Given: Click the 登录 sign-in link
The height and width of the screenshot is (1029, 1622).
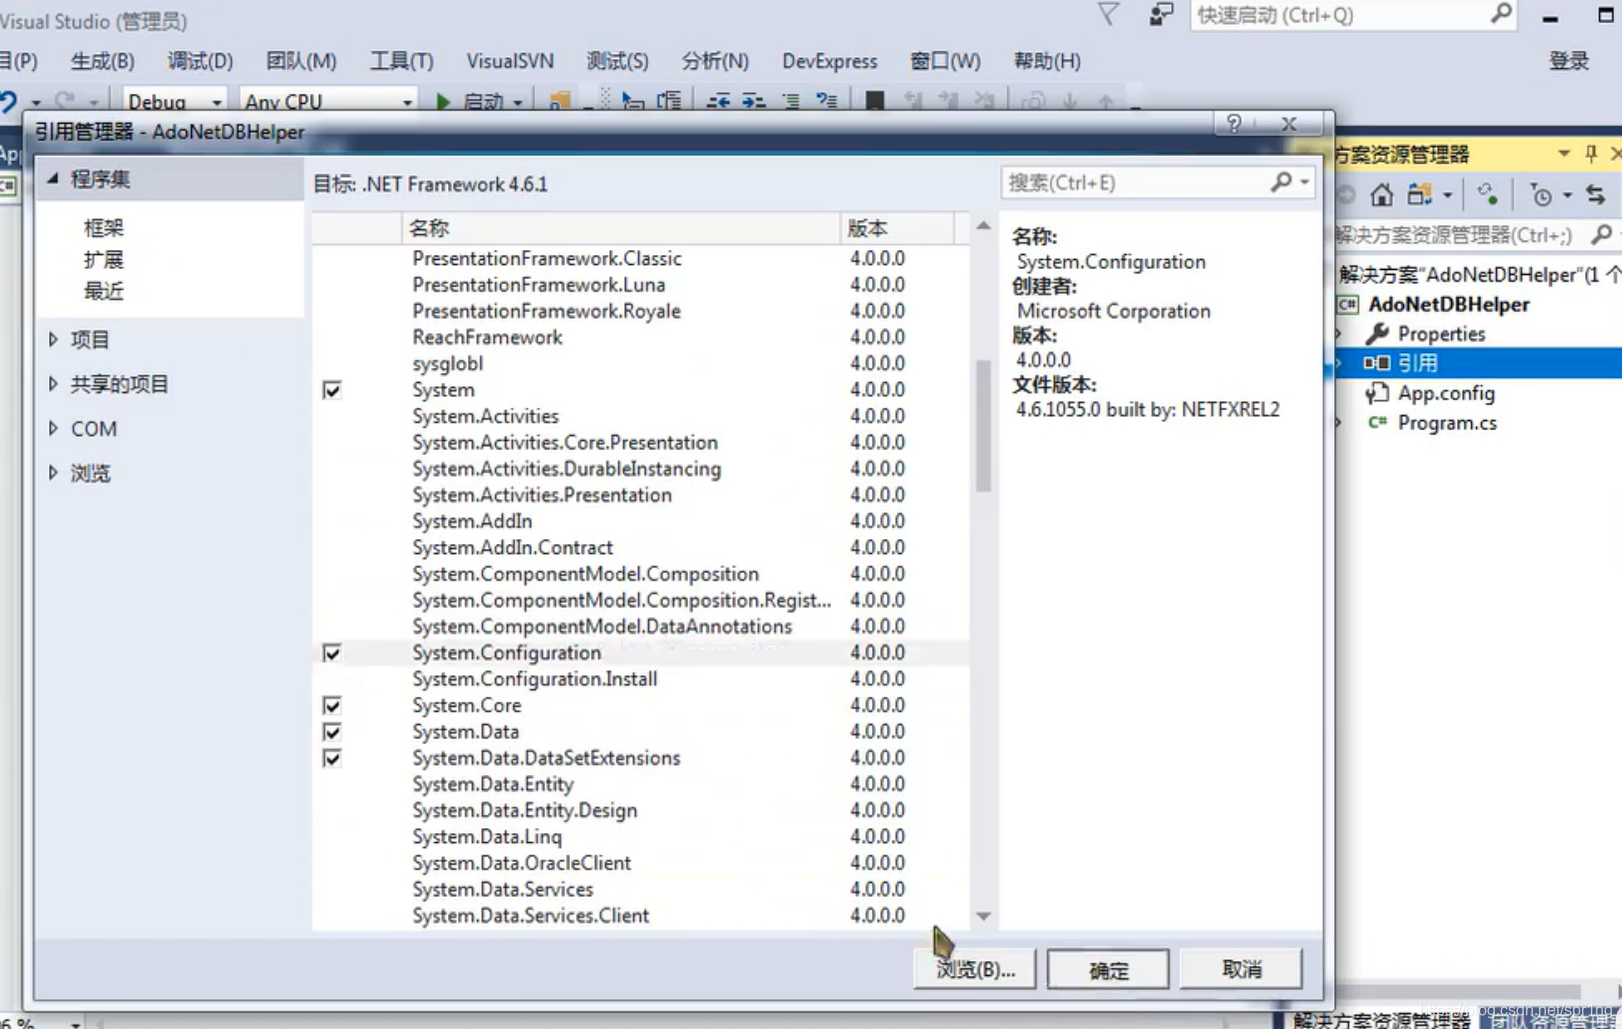Looking at the screenshot, I should coord(1569,61).
